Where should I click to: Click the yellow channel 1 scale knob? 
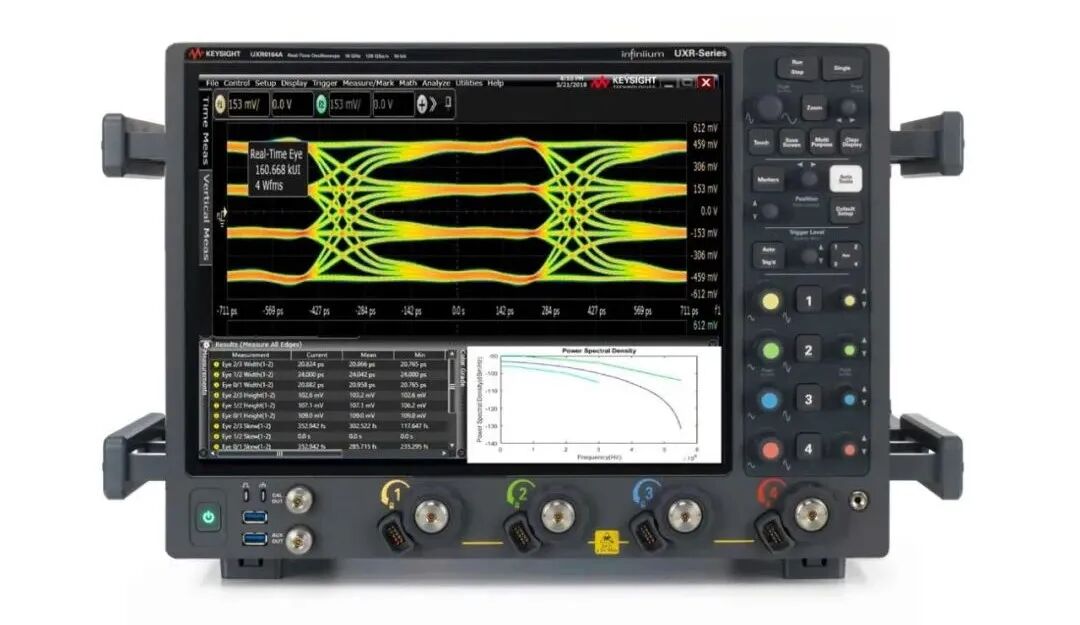pos(771,302)
